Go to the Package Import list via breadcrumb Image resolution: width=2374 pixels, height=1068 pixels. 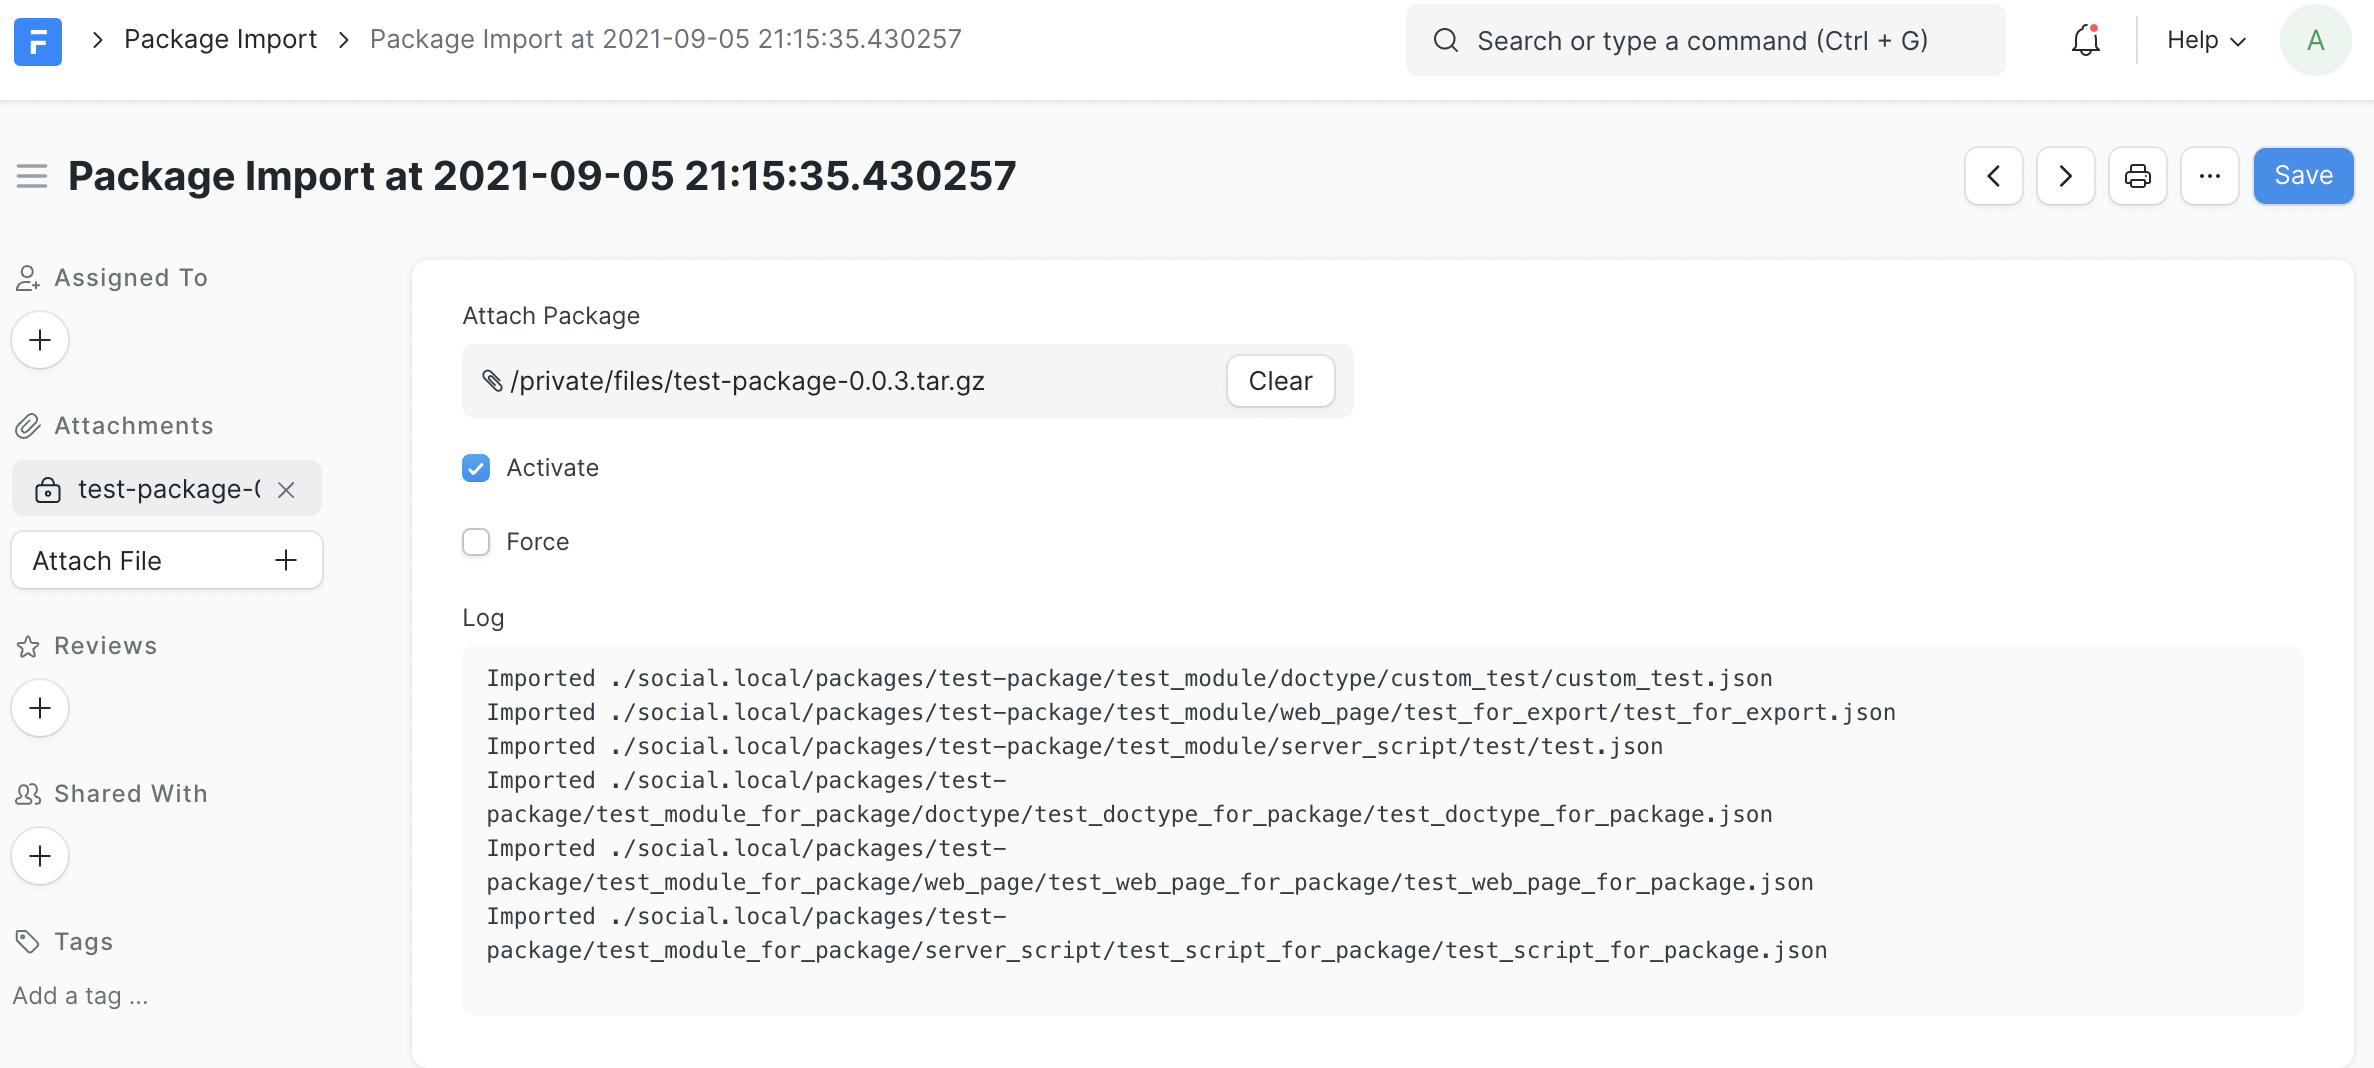click(219, 38)
